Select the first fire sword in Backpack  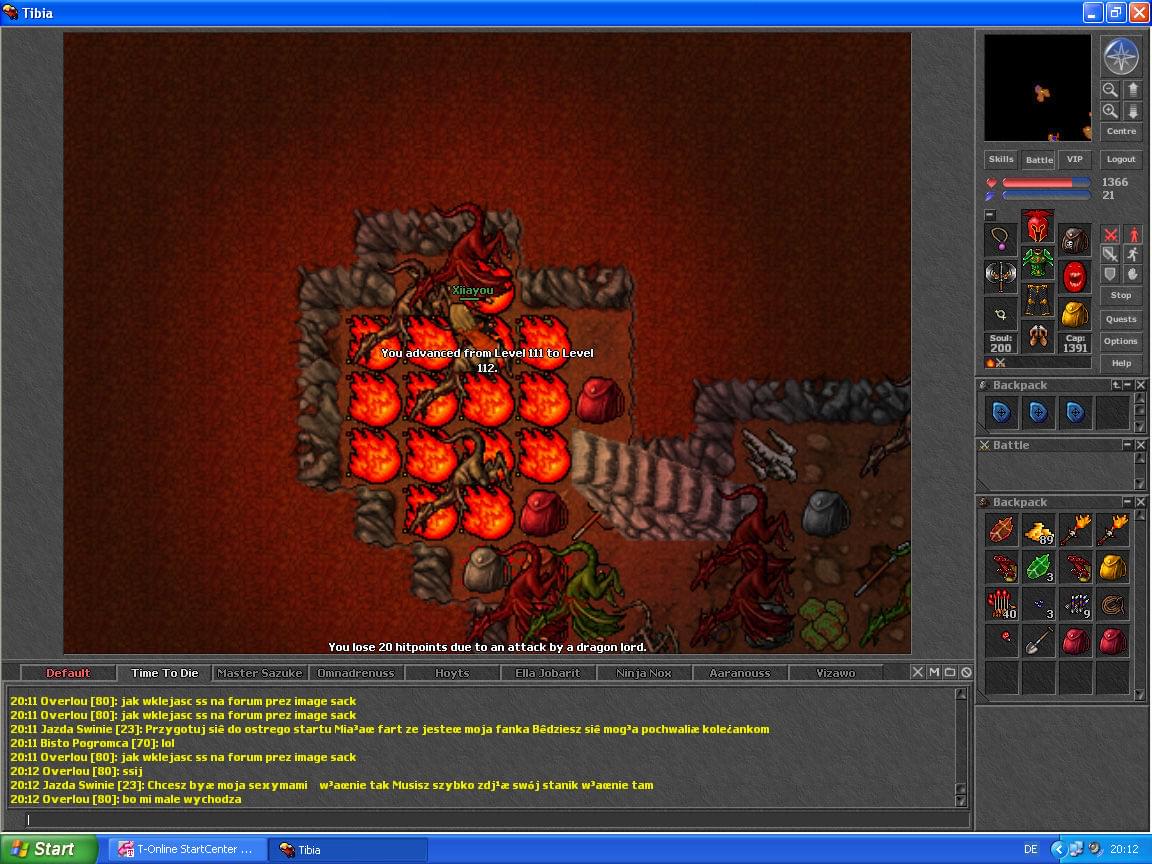[1075, 530]
